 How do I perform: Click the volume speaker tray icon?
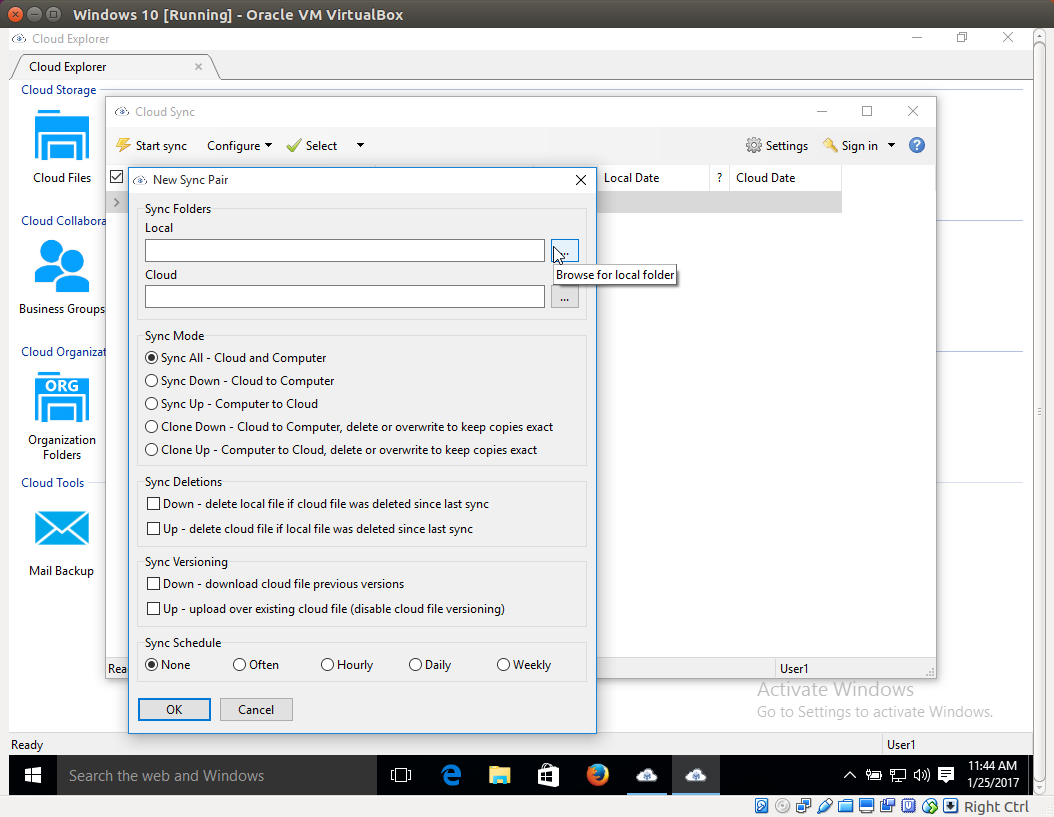(x=922, y=775)
